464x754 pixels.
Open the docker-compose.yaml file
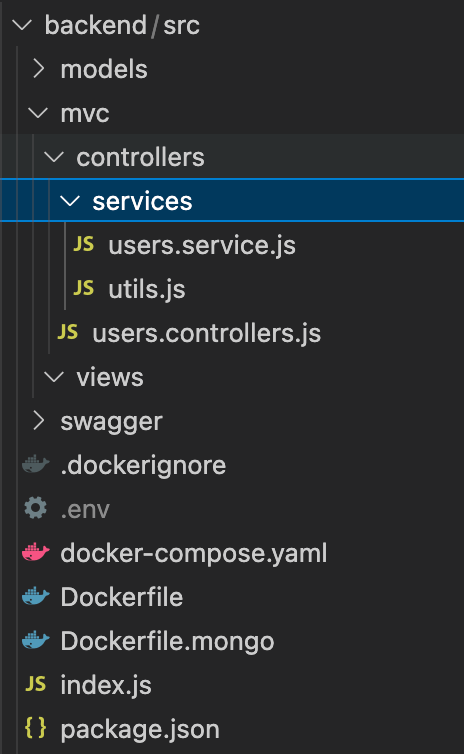(x=194, y=553)
